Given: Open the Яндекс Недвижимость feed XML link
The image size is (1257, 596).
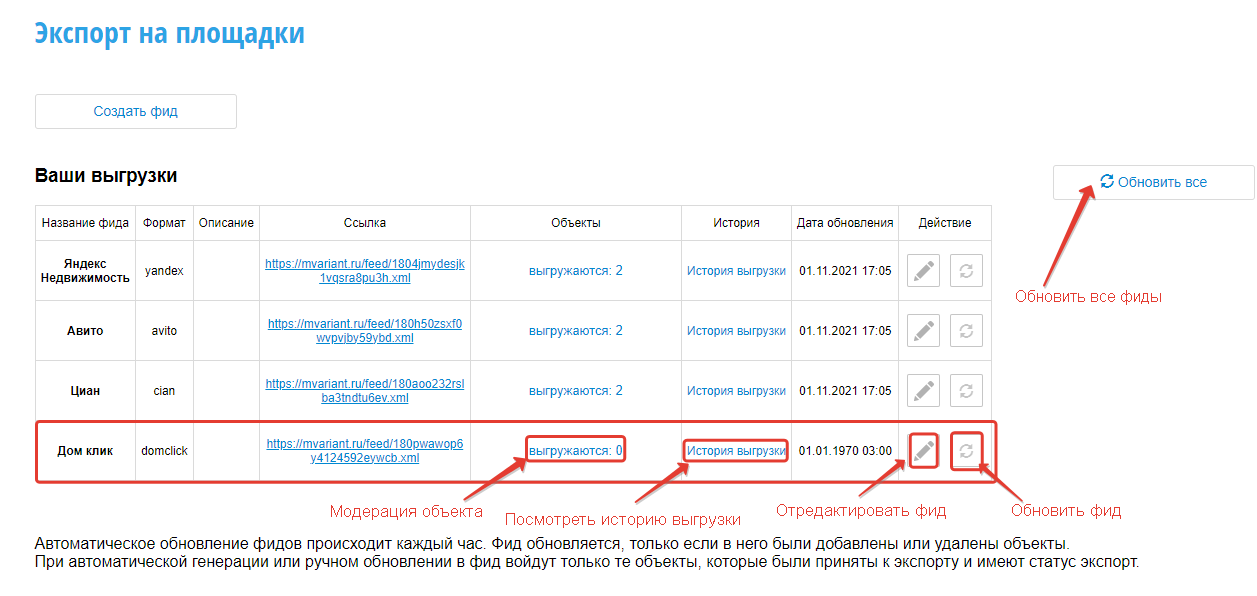Looking at the screenshot, I should pos(364,270).
